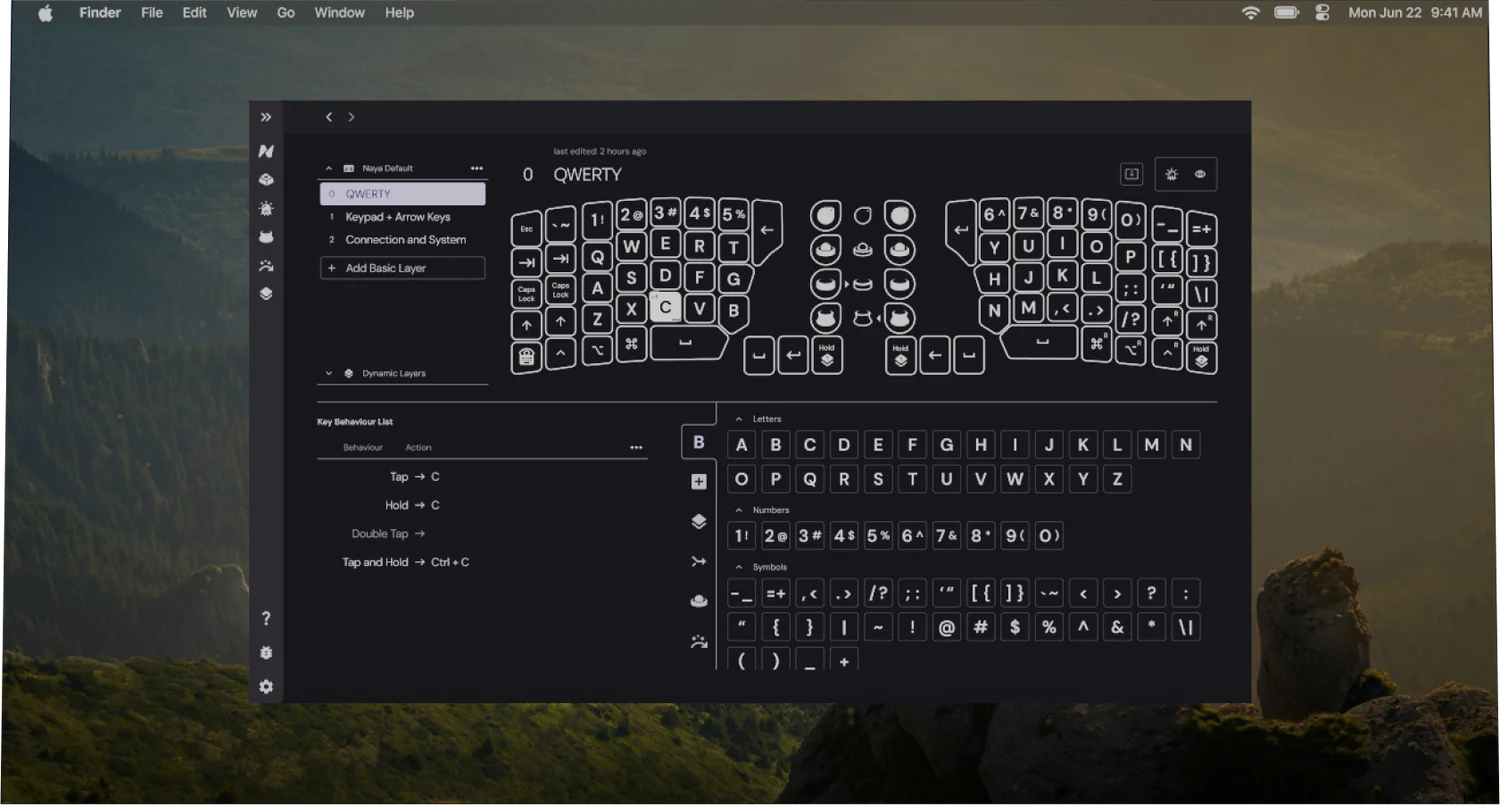
Task: Pick the 0 ) key in the Numbers palette
Action: click(1048, 536)
